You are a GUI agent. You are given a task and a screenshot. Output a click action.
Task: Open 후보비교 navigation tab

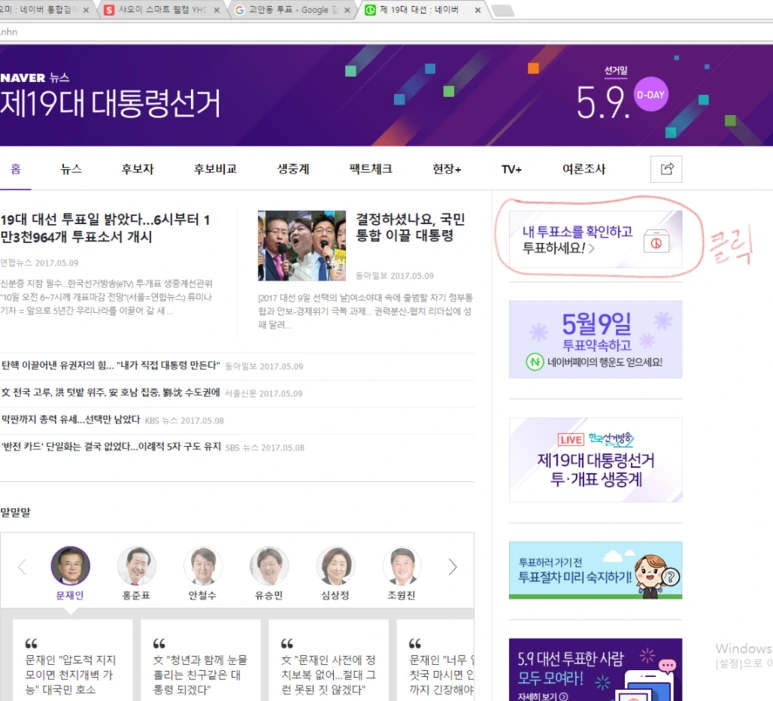(215, 169)
